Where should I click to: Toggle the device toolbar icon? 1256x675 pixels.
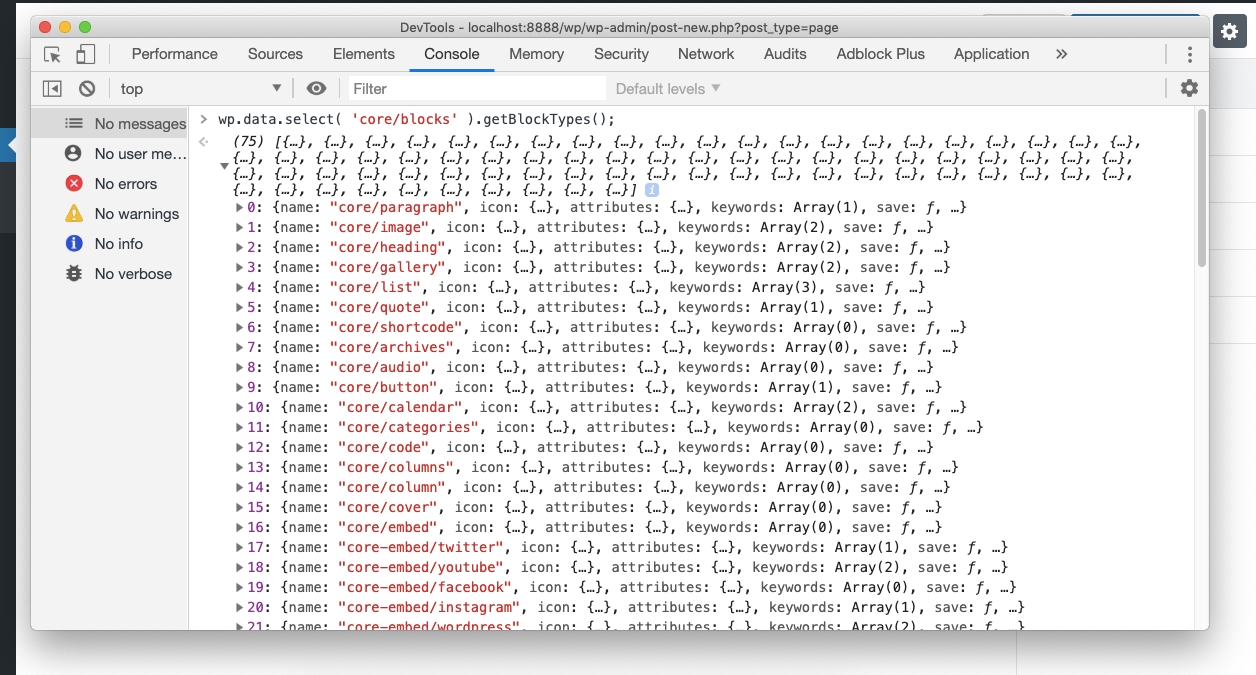(86, 55)
